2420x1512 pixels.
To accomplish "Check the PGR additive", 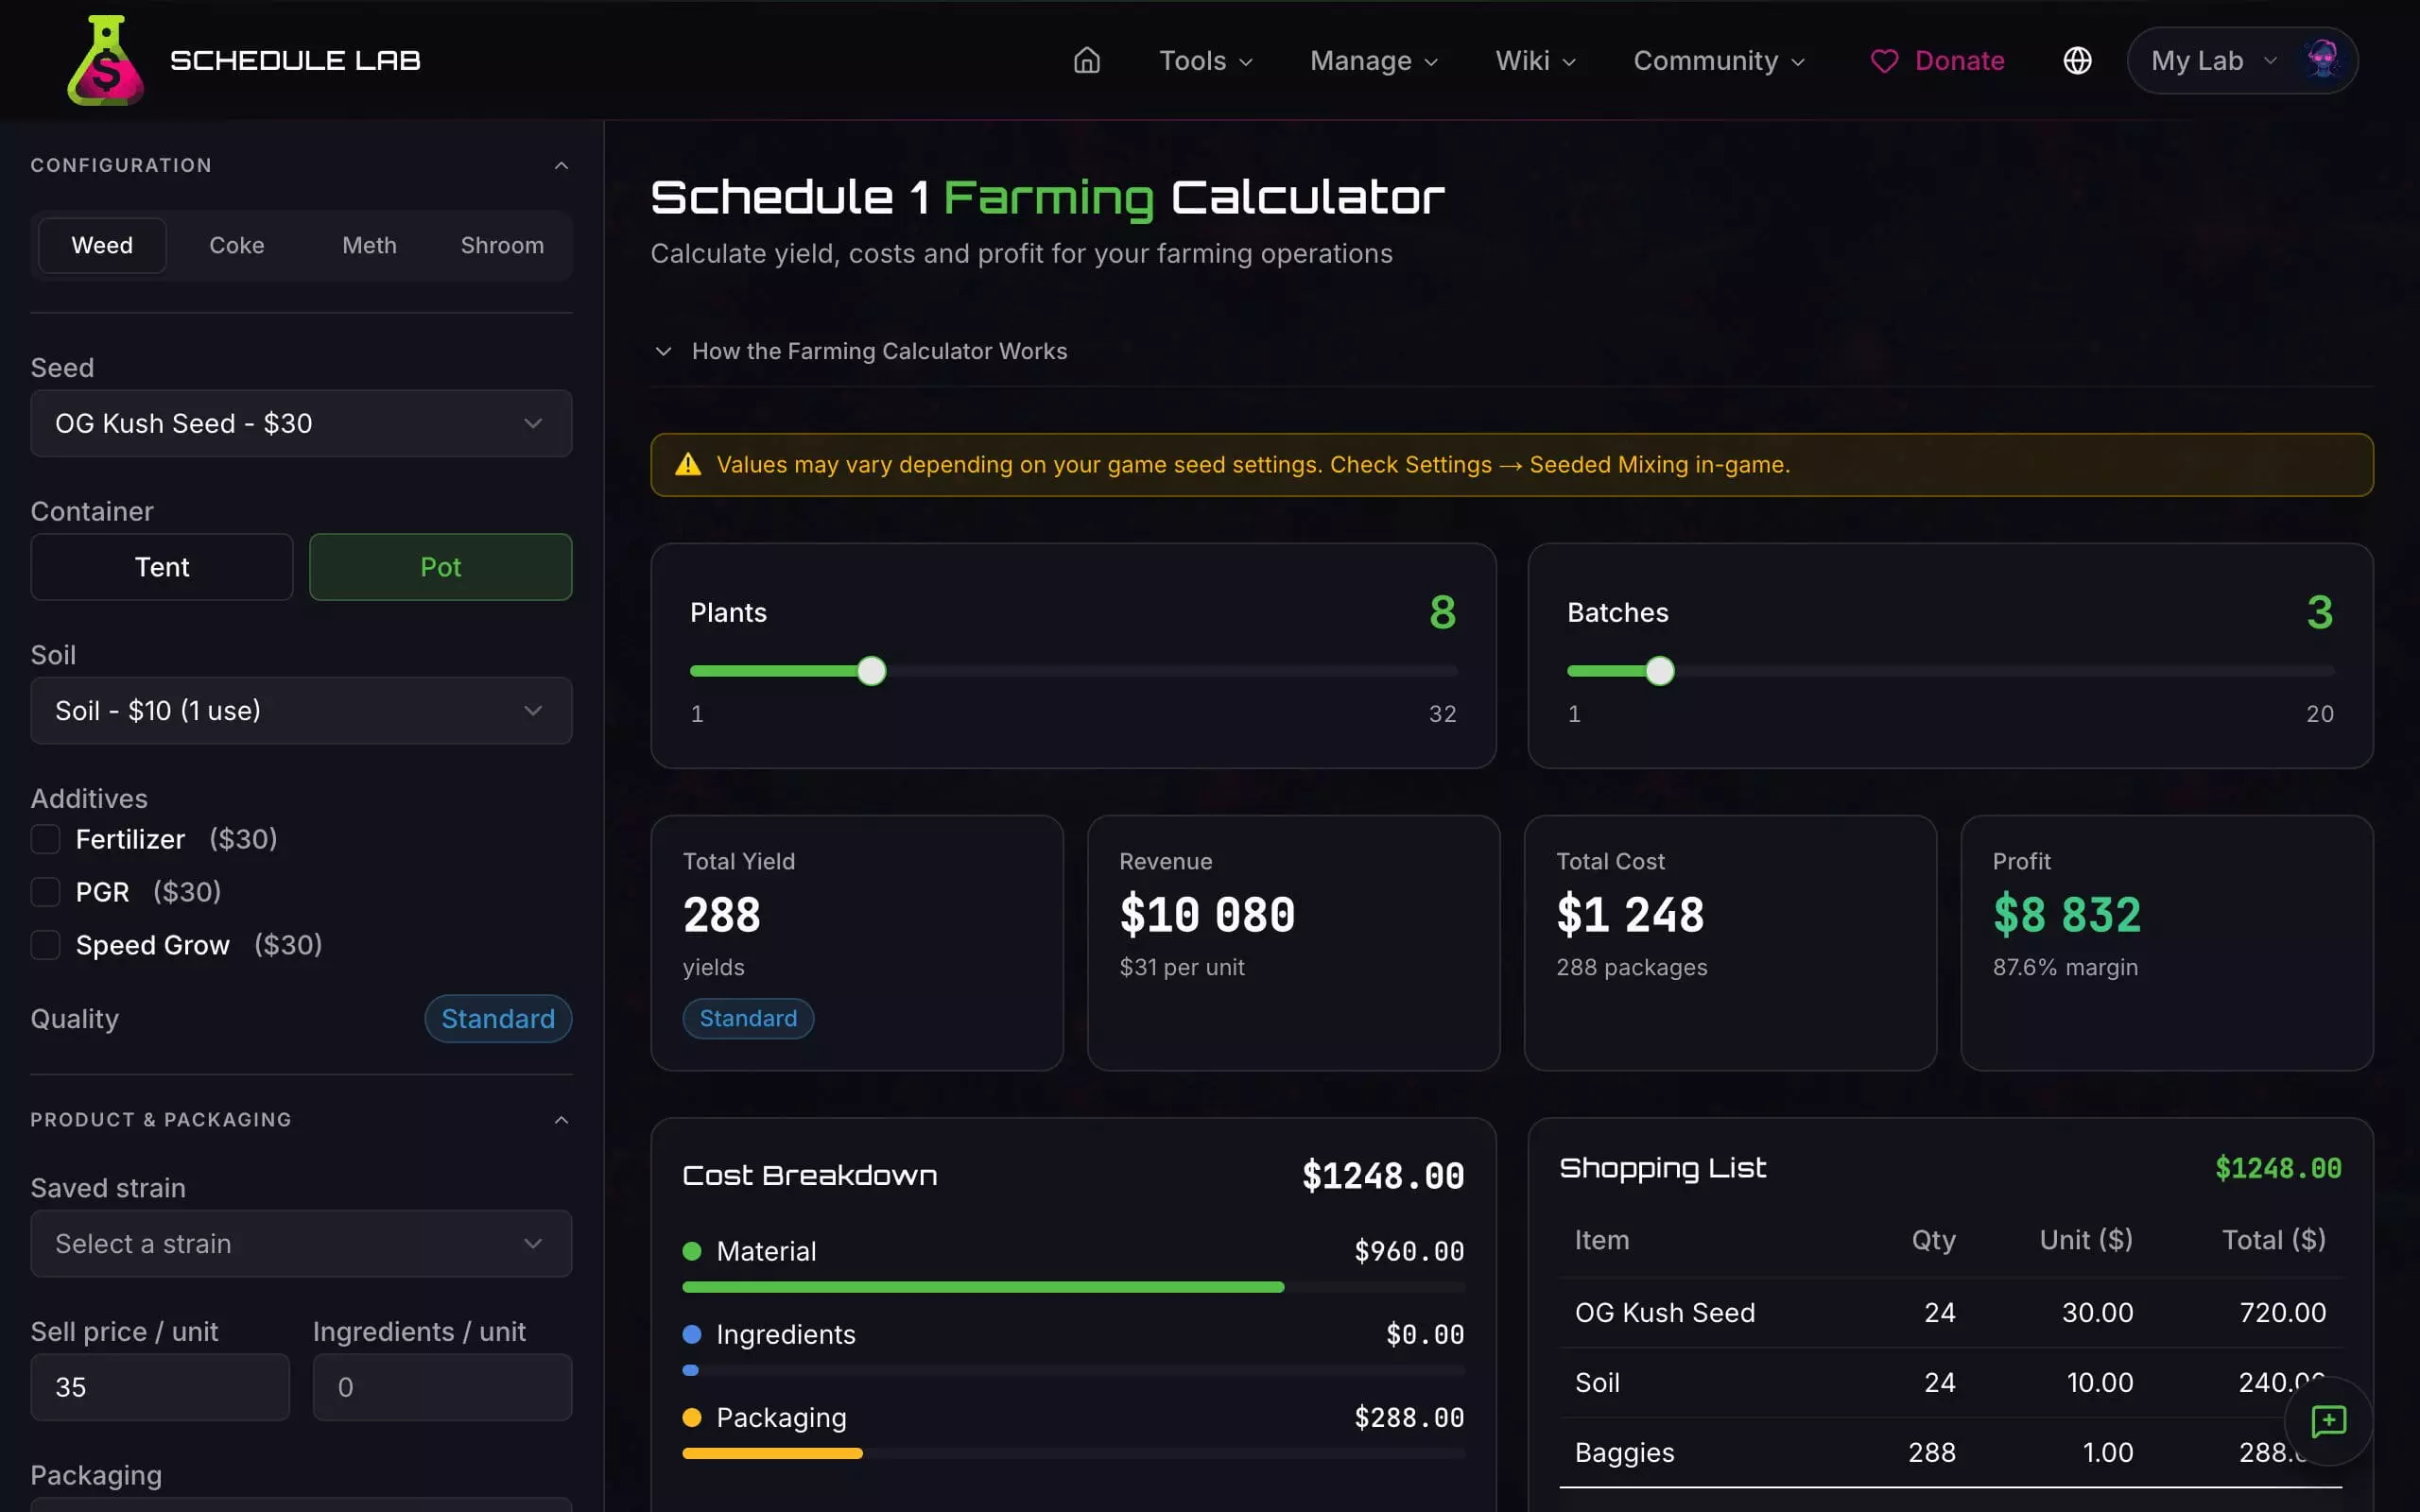I will [x=46, y=892].
